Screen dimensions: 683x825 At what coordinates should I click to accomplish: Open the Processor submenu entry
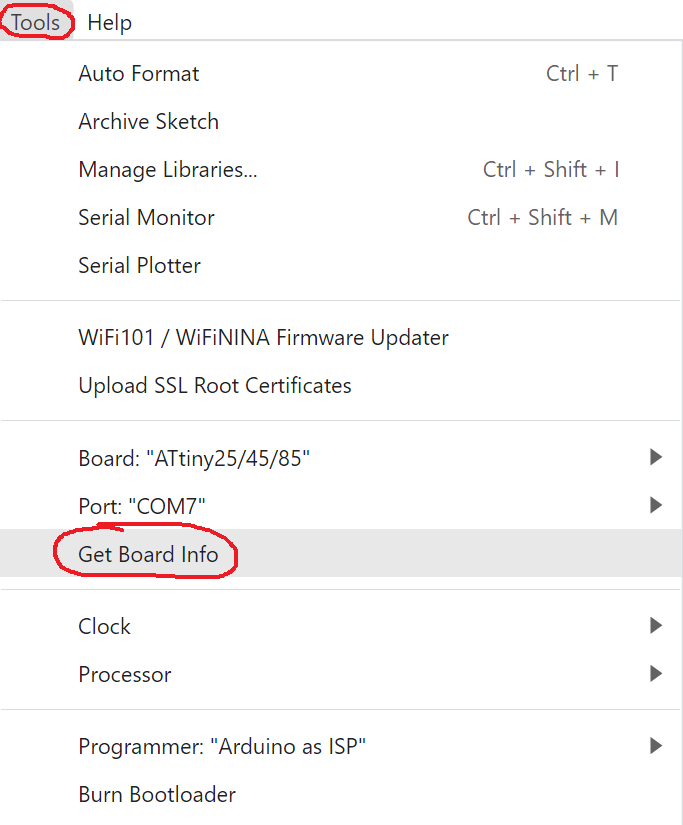click(x=125, y=675)
